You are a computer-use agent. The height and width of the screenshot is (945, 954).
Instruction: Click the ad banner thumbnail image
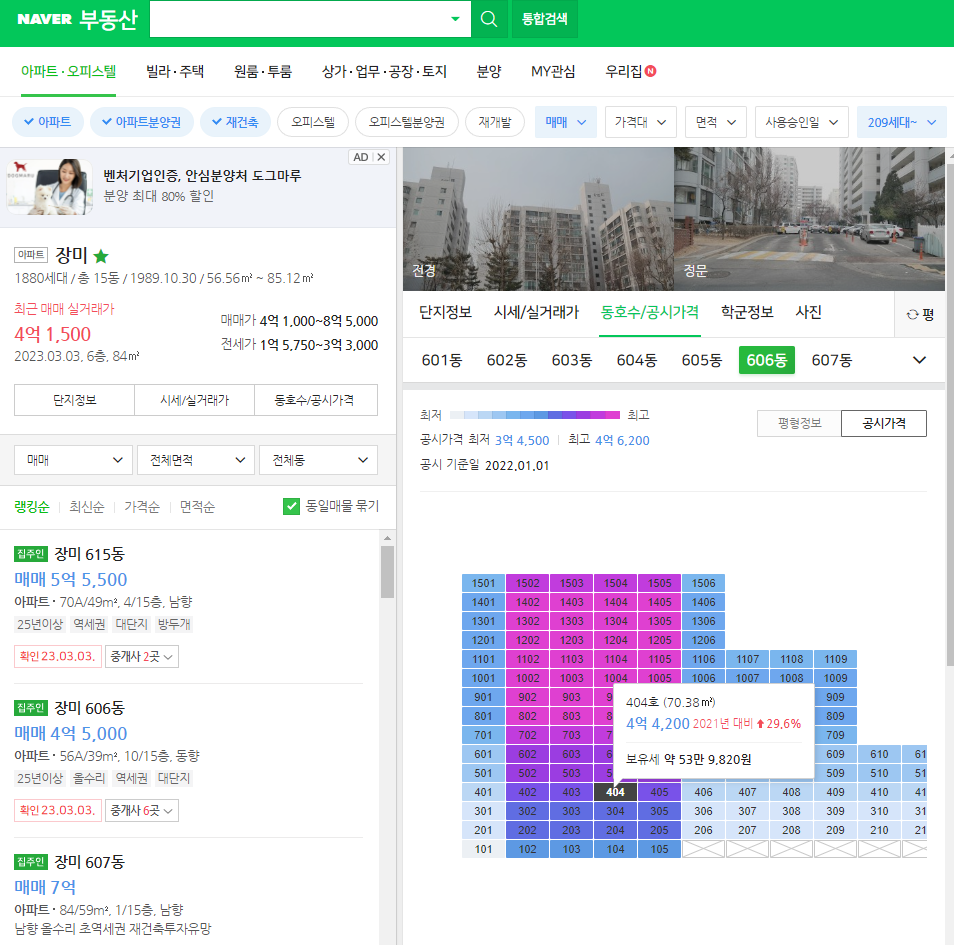coord(49,187)
